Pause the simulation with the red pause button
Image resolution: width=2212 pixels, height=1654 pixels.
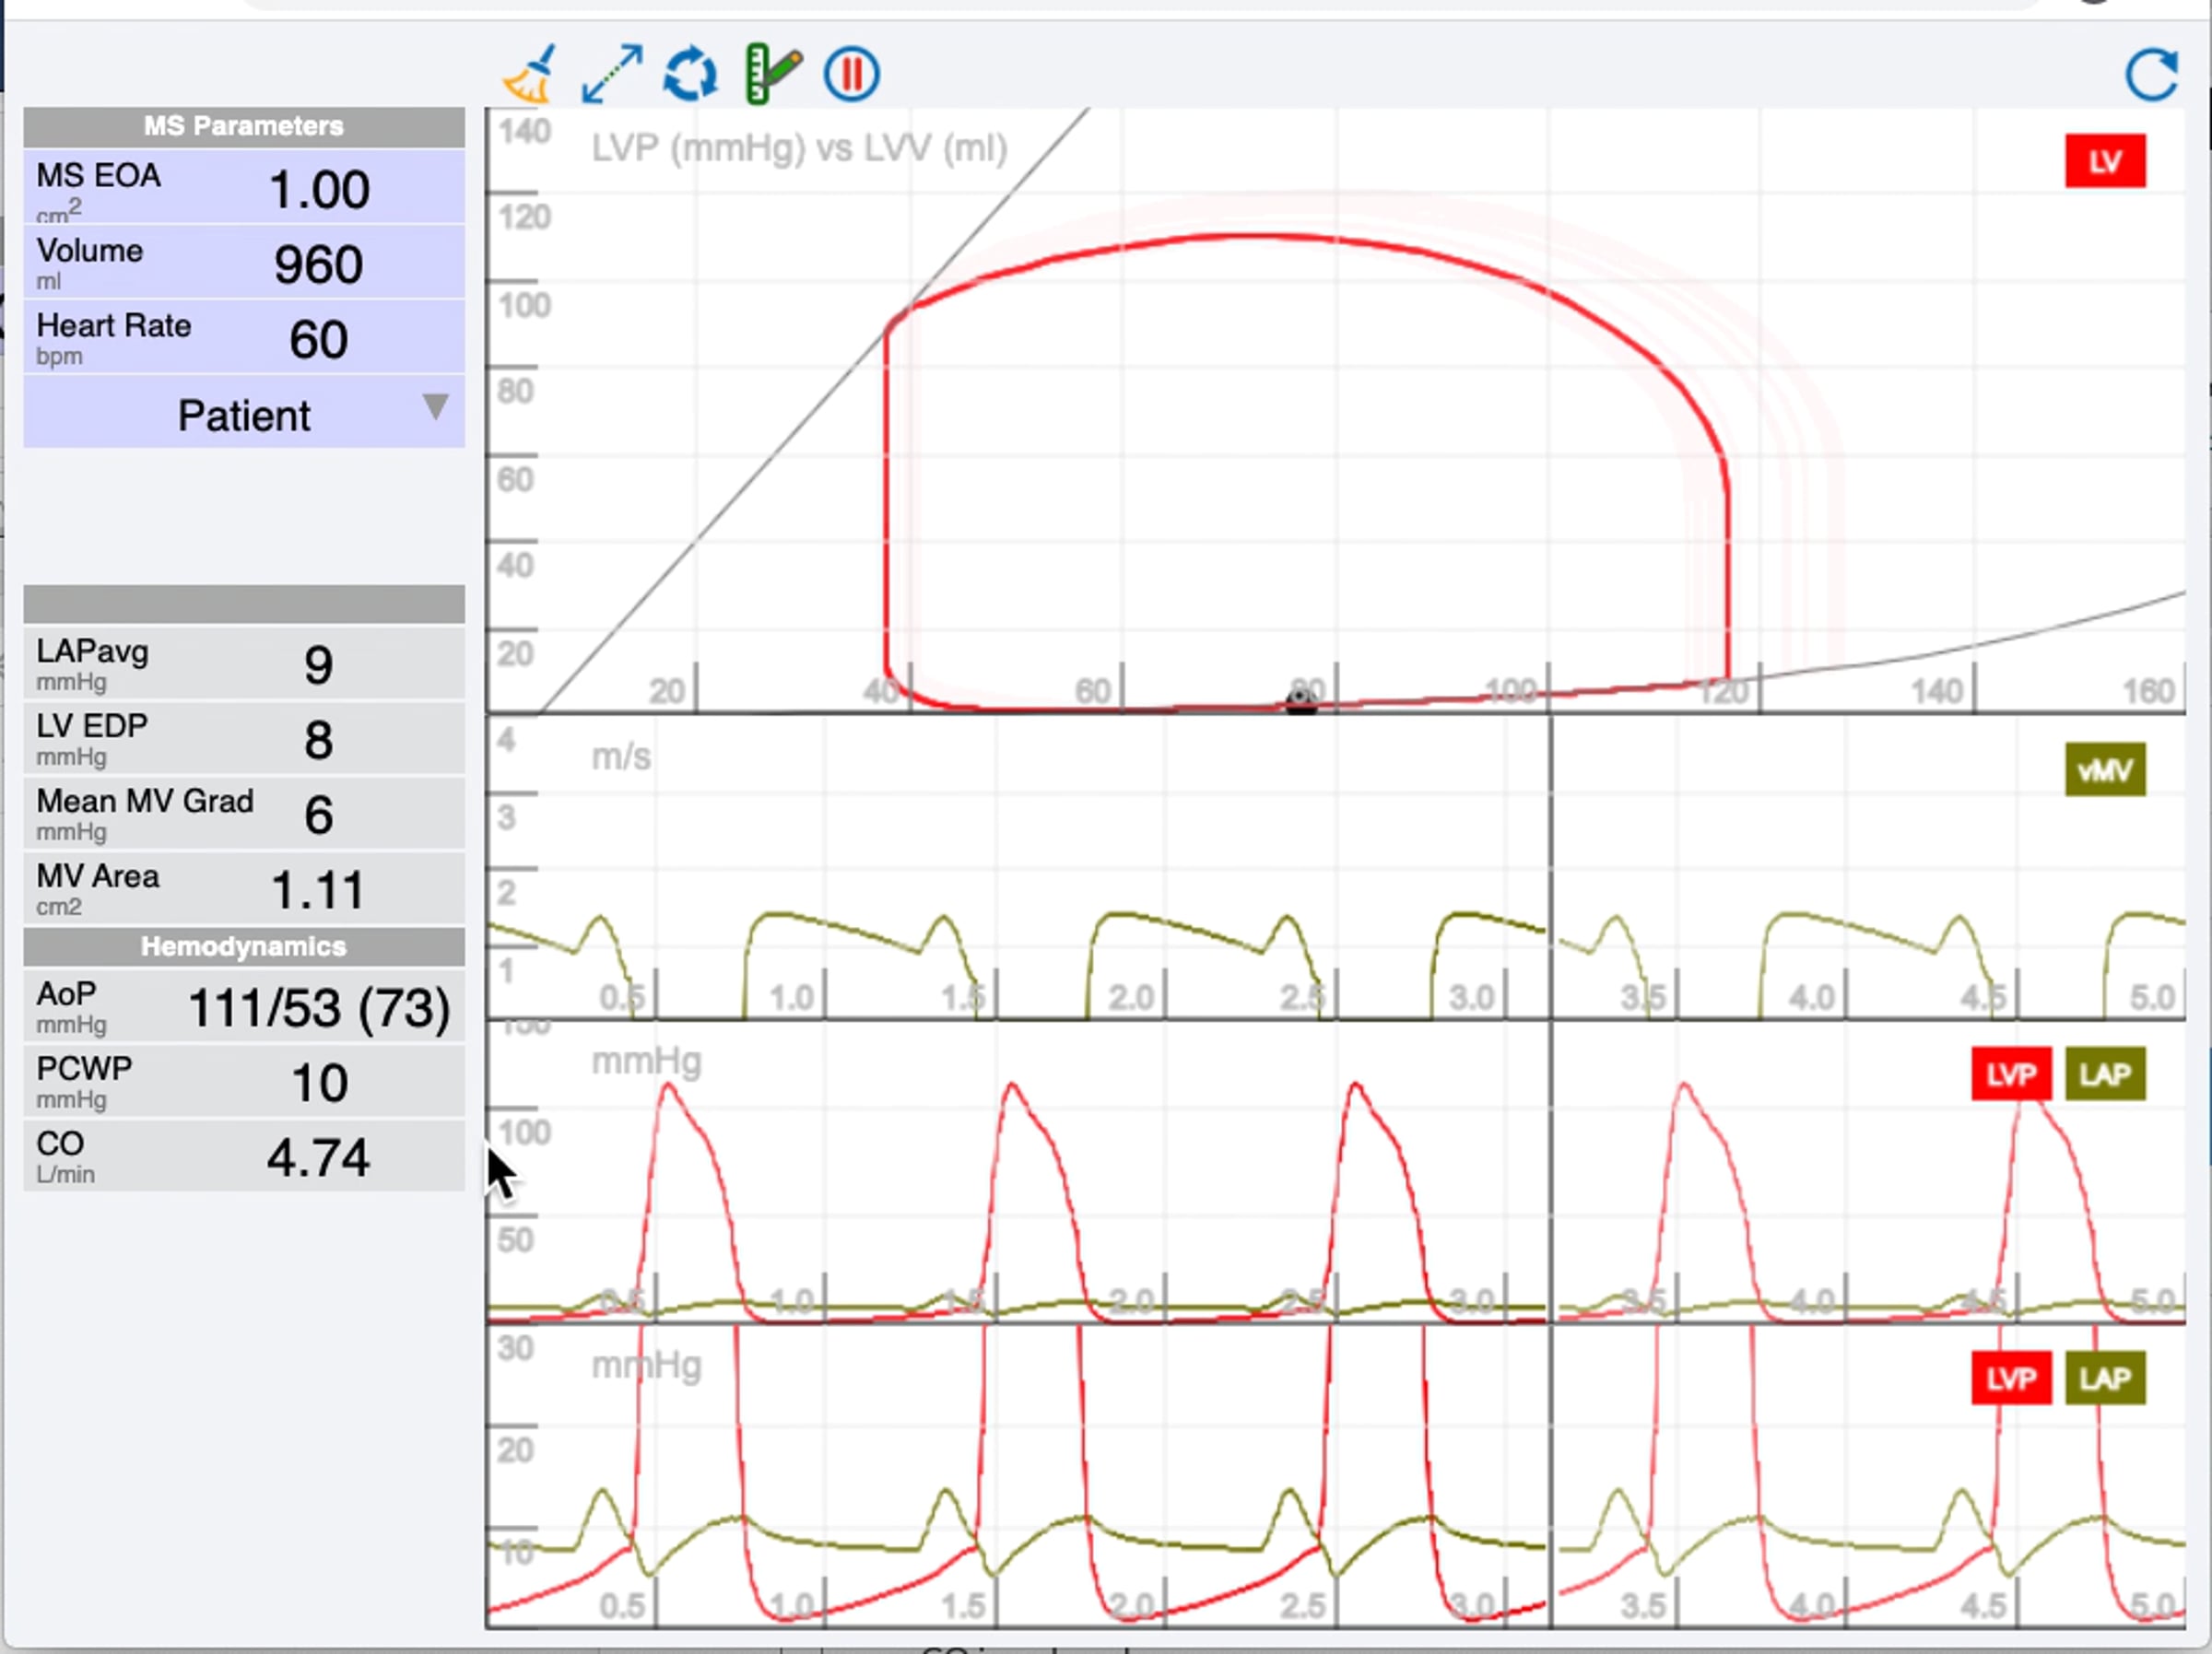[x=851, y=74]
